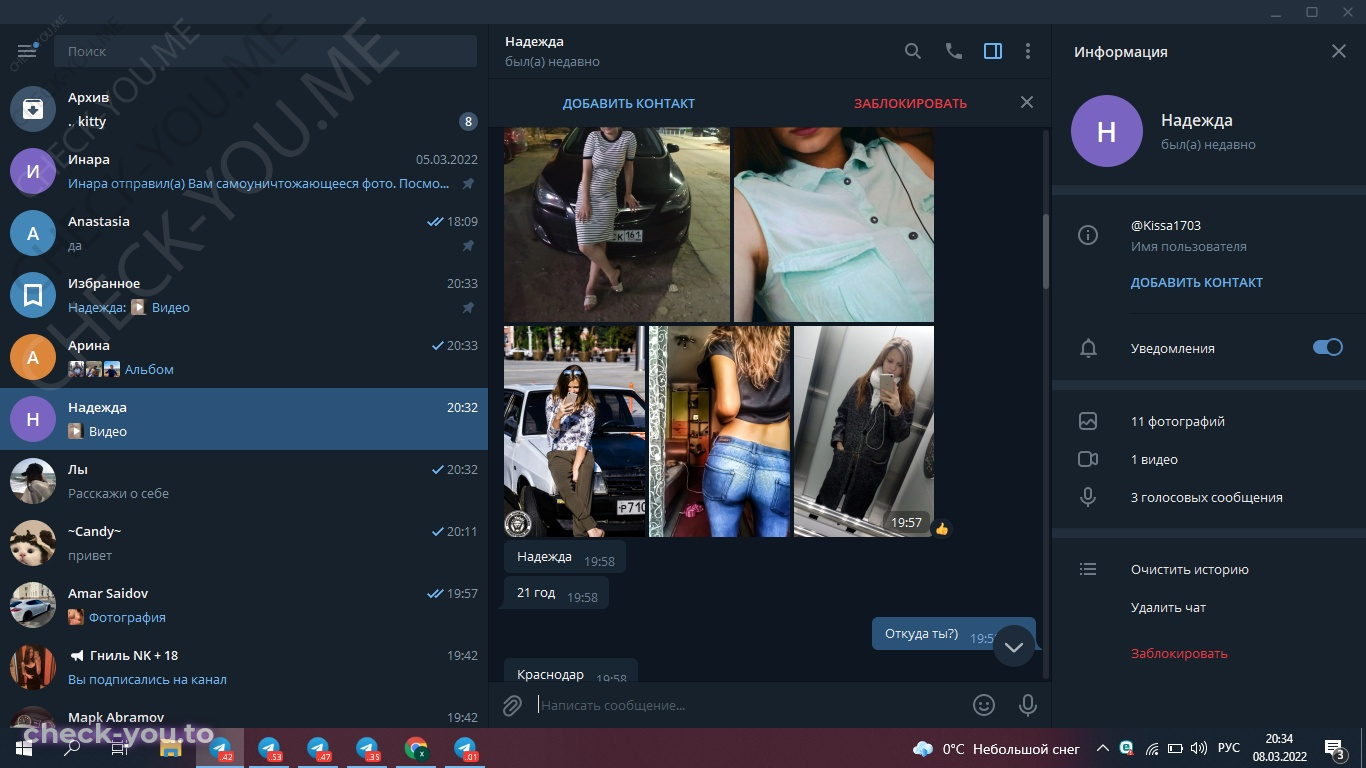Select Удалить чат

click(x=1169, y=607)
